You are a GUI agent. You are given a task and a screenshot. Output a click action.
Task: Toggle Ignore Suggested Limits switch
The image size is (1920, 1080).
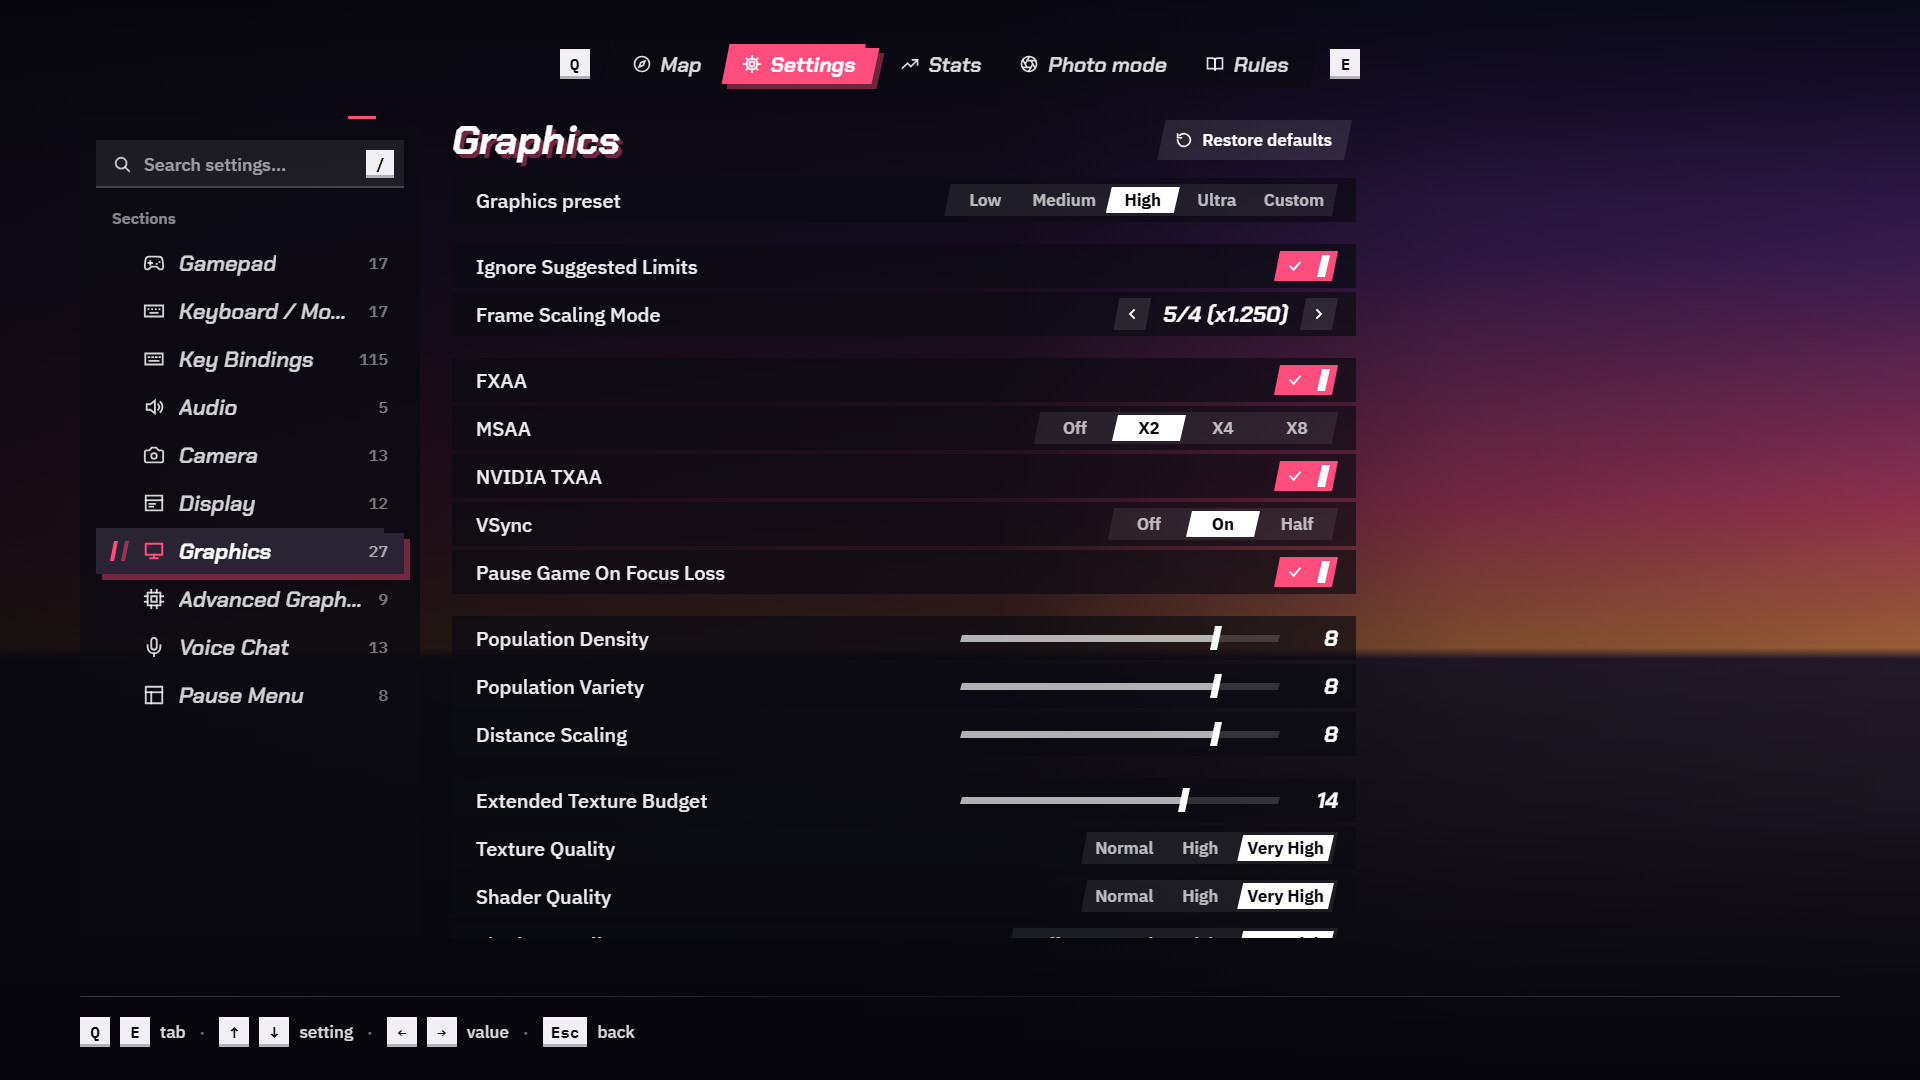(1305, 266)
